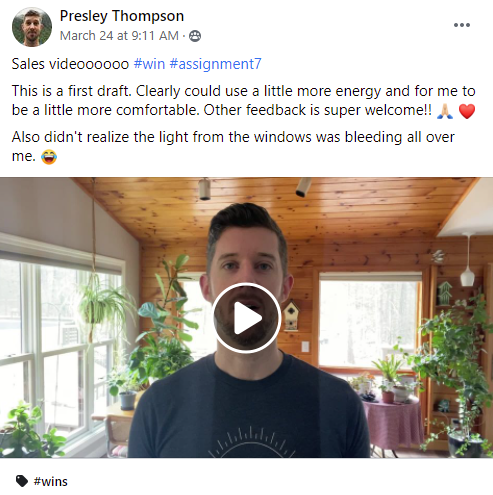The height and width of the screenshot is (495, 493).
Task: Click the birdhouse on the wooden wall
Action: (291, 315)
